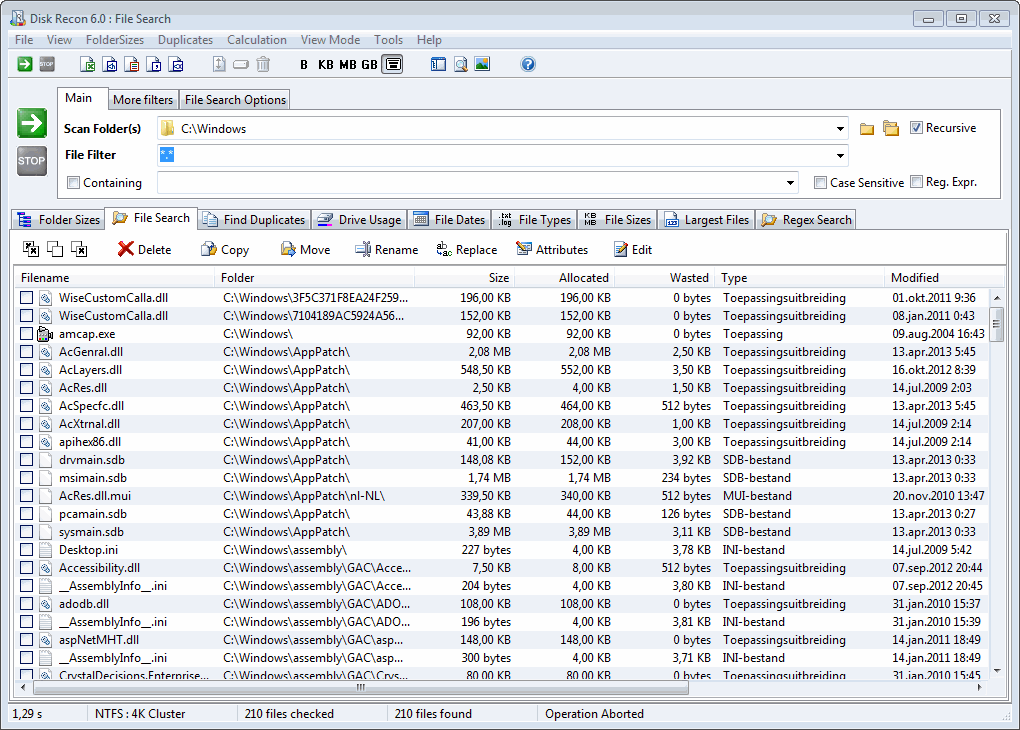The width and height of the screenshot is (1020, 730).
Task: Switch to File Search Options tab
Action: pyautogui.click(x=235, y=100)
